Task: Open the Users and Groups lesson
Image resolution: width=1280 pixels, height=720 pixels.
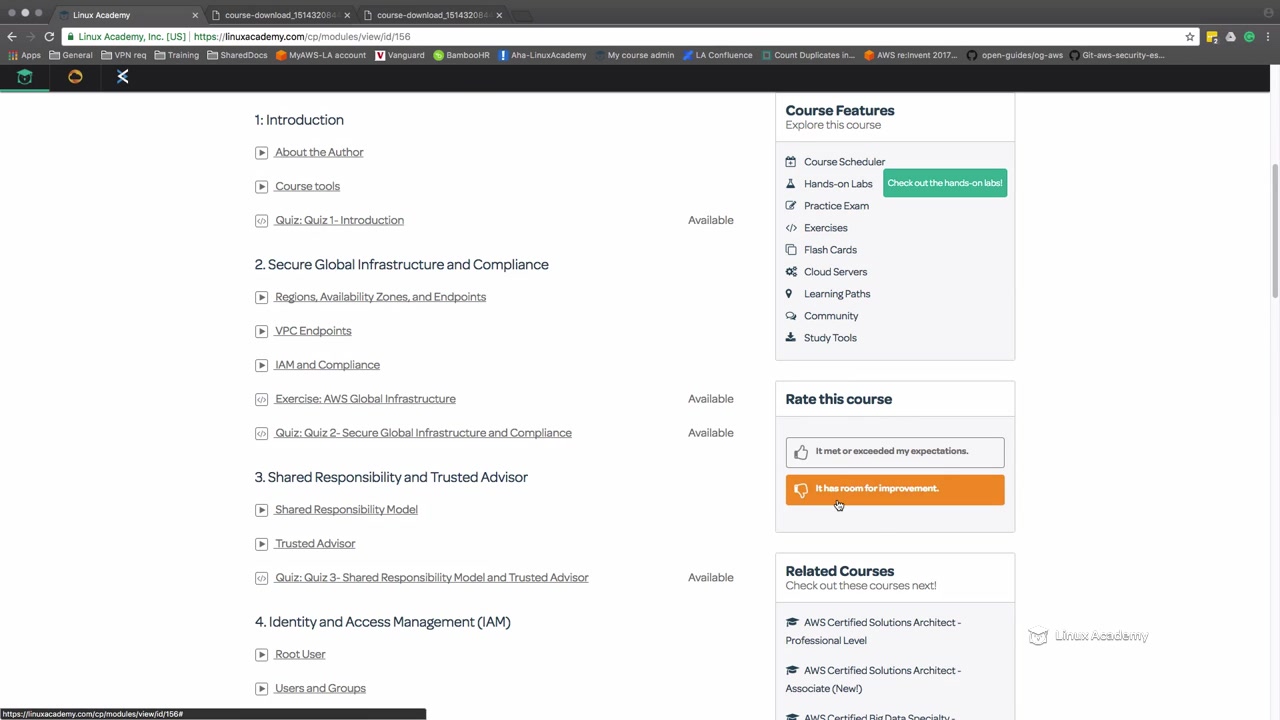Action: pos(320,689)
